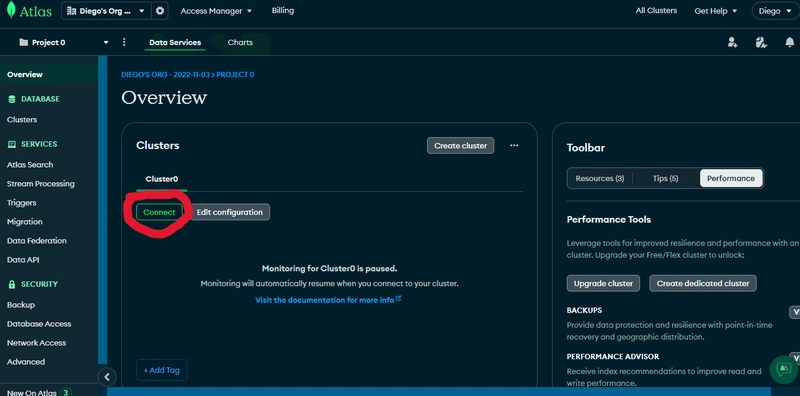Open Network Access in the sidebar
The height and width of the screenshot is (396, 800).
click(36, 343)
